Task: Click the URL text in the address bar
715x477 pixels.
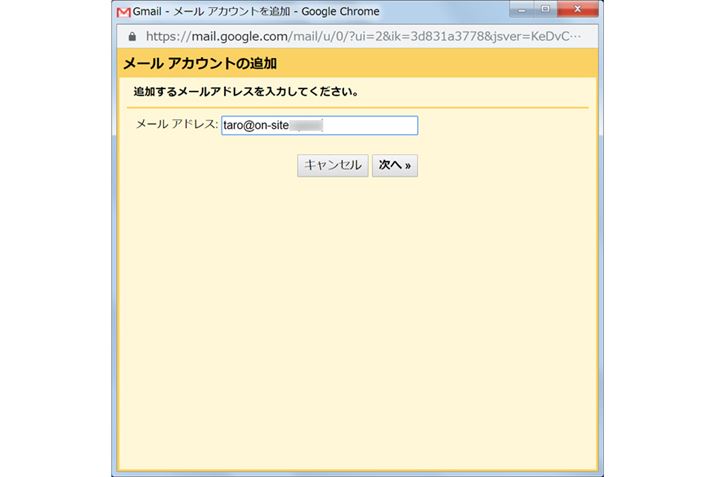Action: coord(363,36)
